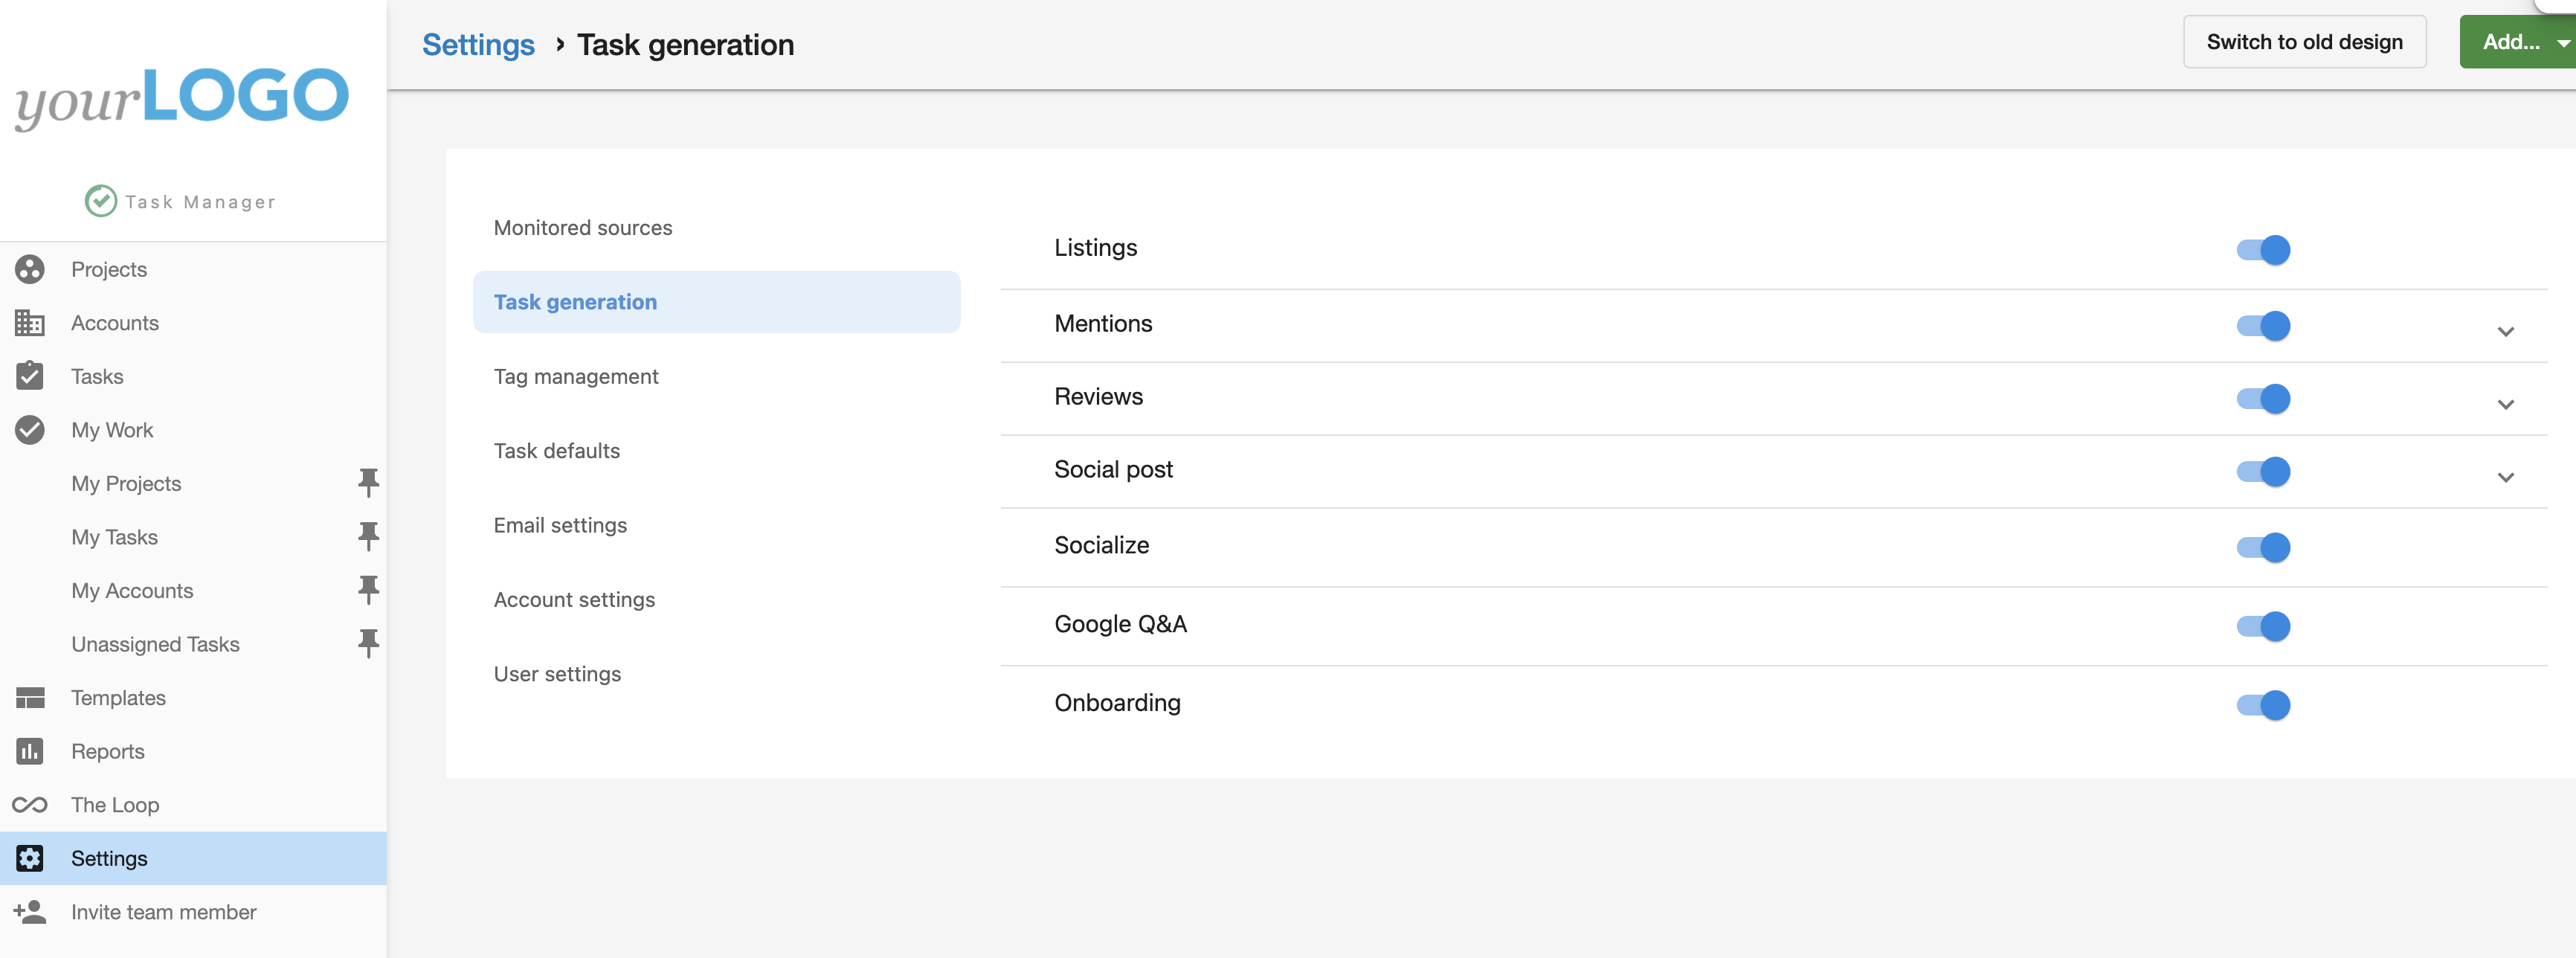The width and height of the screenshot is (2576, 958).
Task: Unpin Unassigned Tasks using pin icon
Action: click(368, 644)
